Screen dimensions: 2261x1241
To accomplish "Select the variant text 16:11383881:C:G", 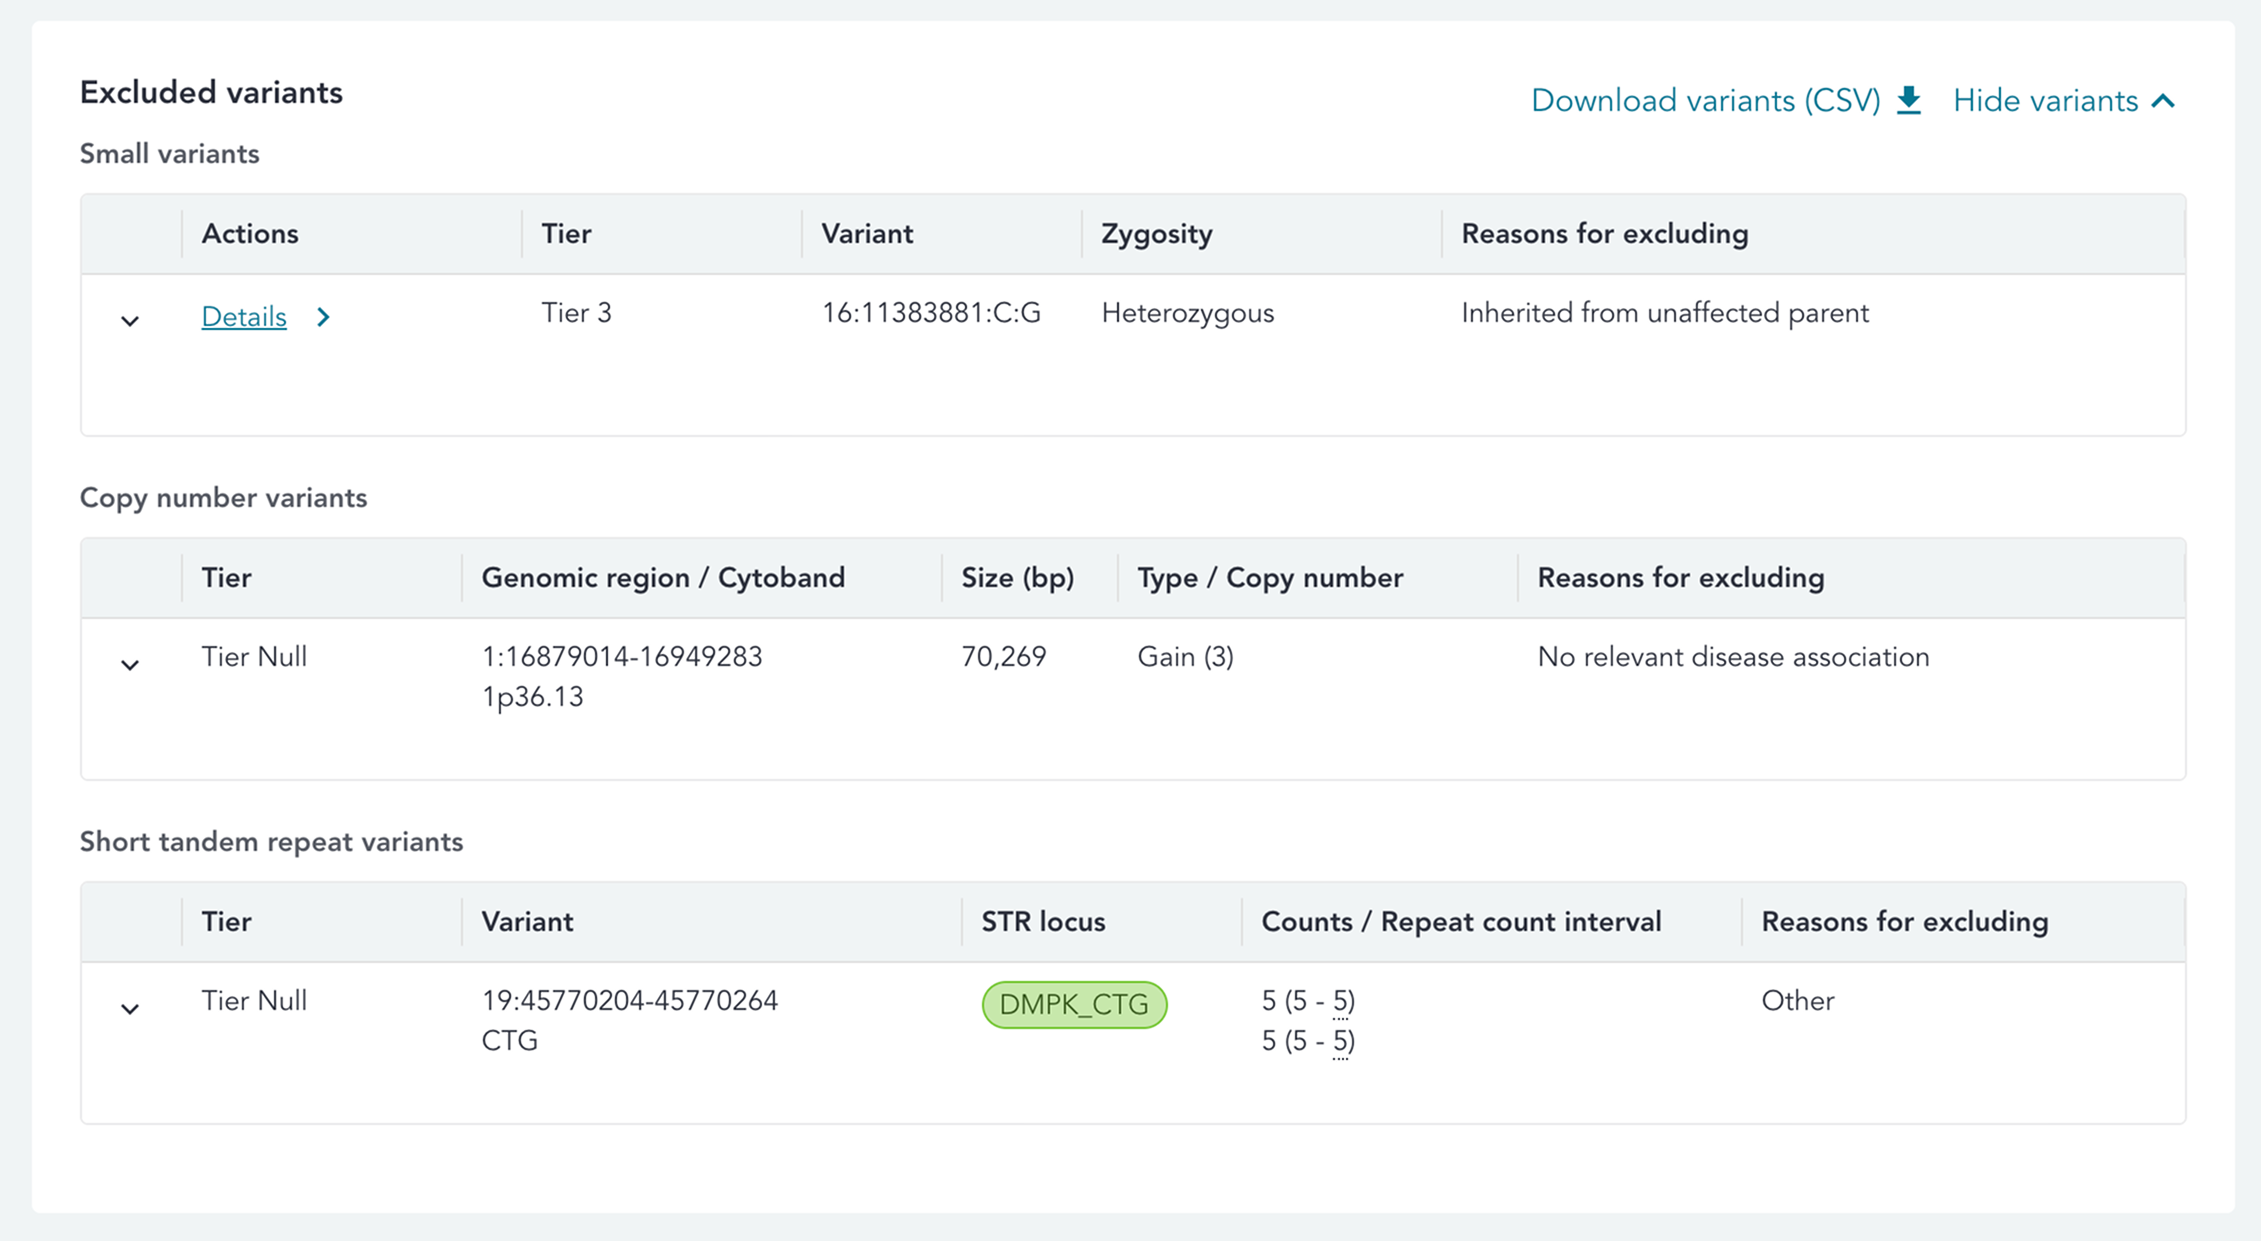I will coord(931,313).
